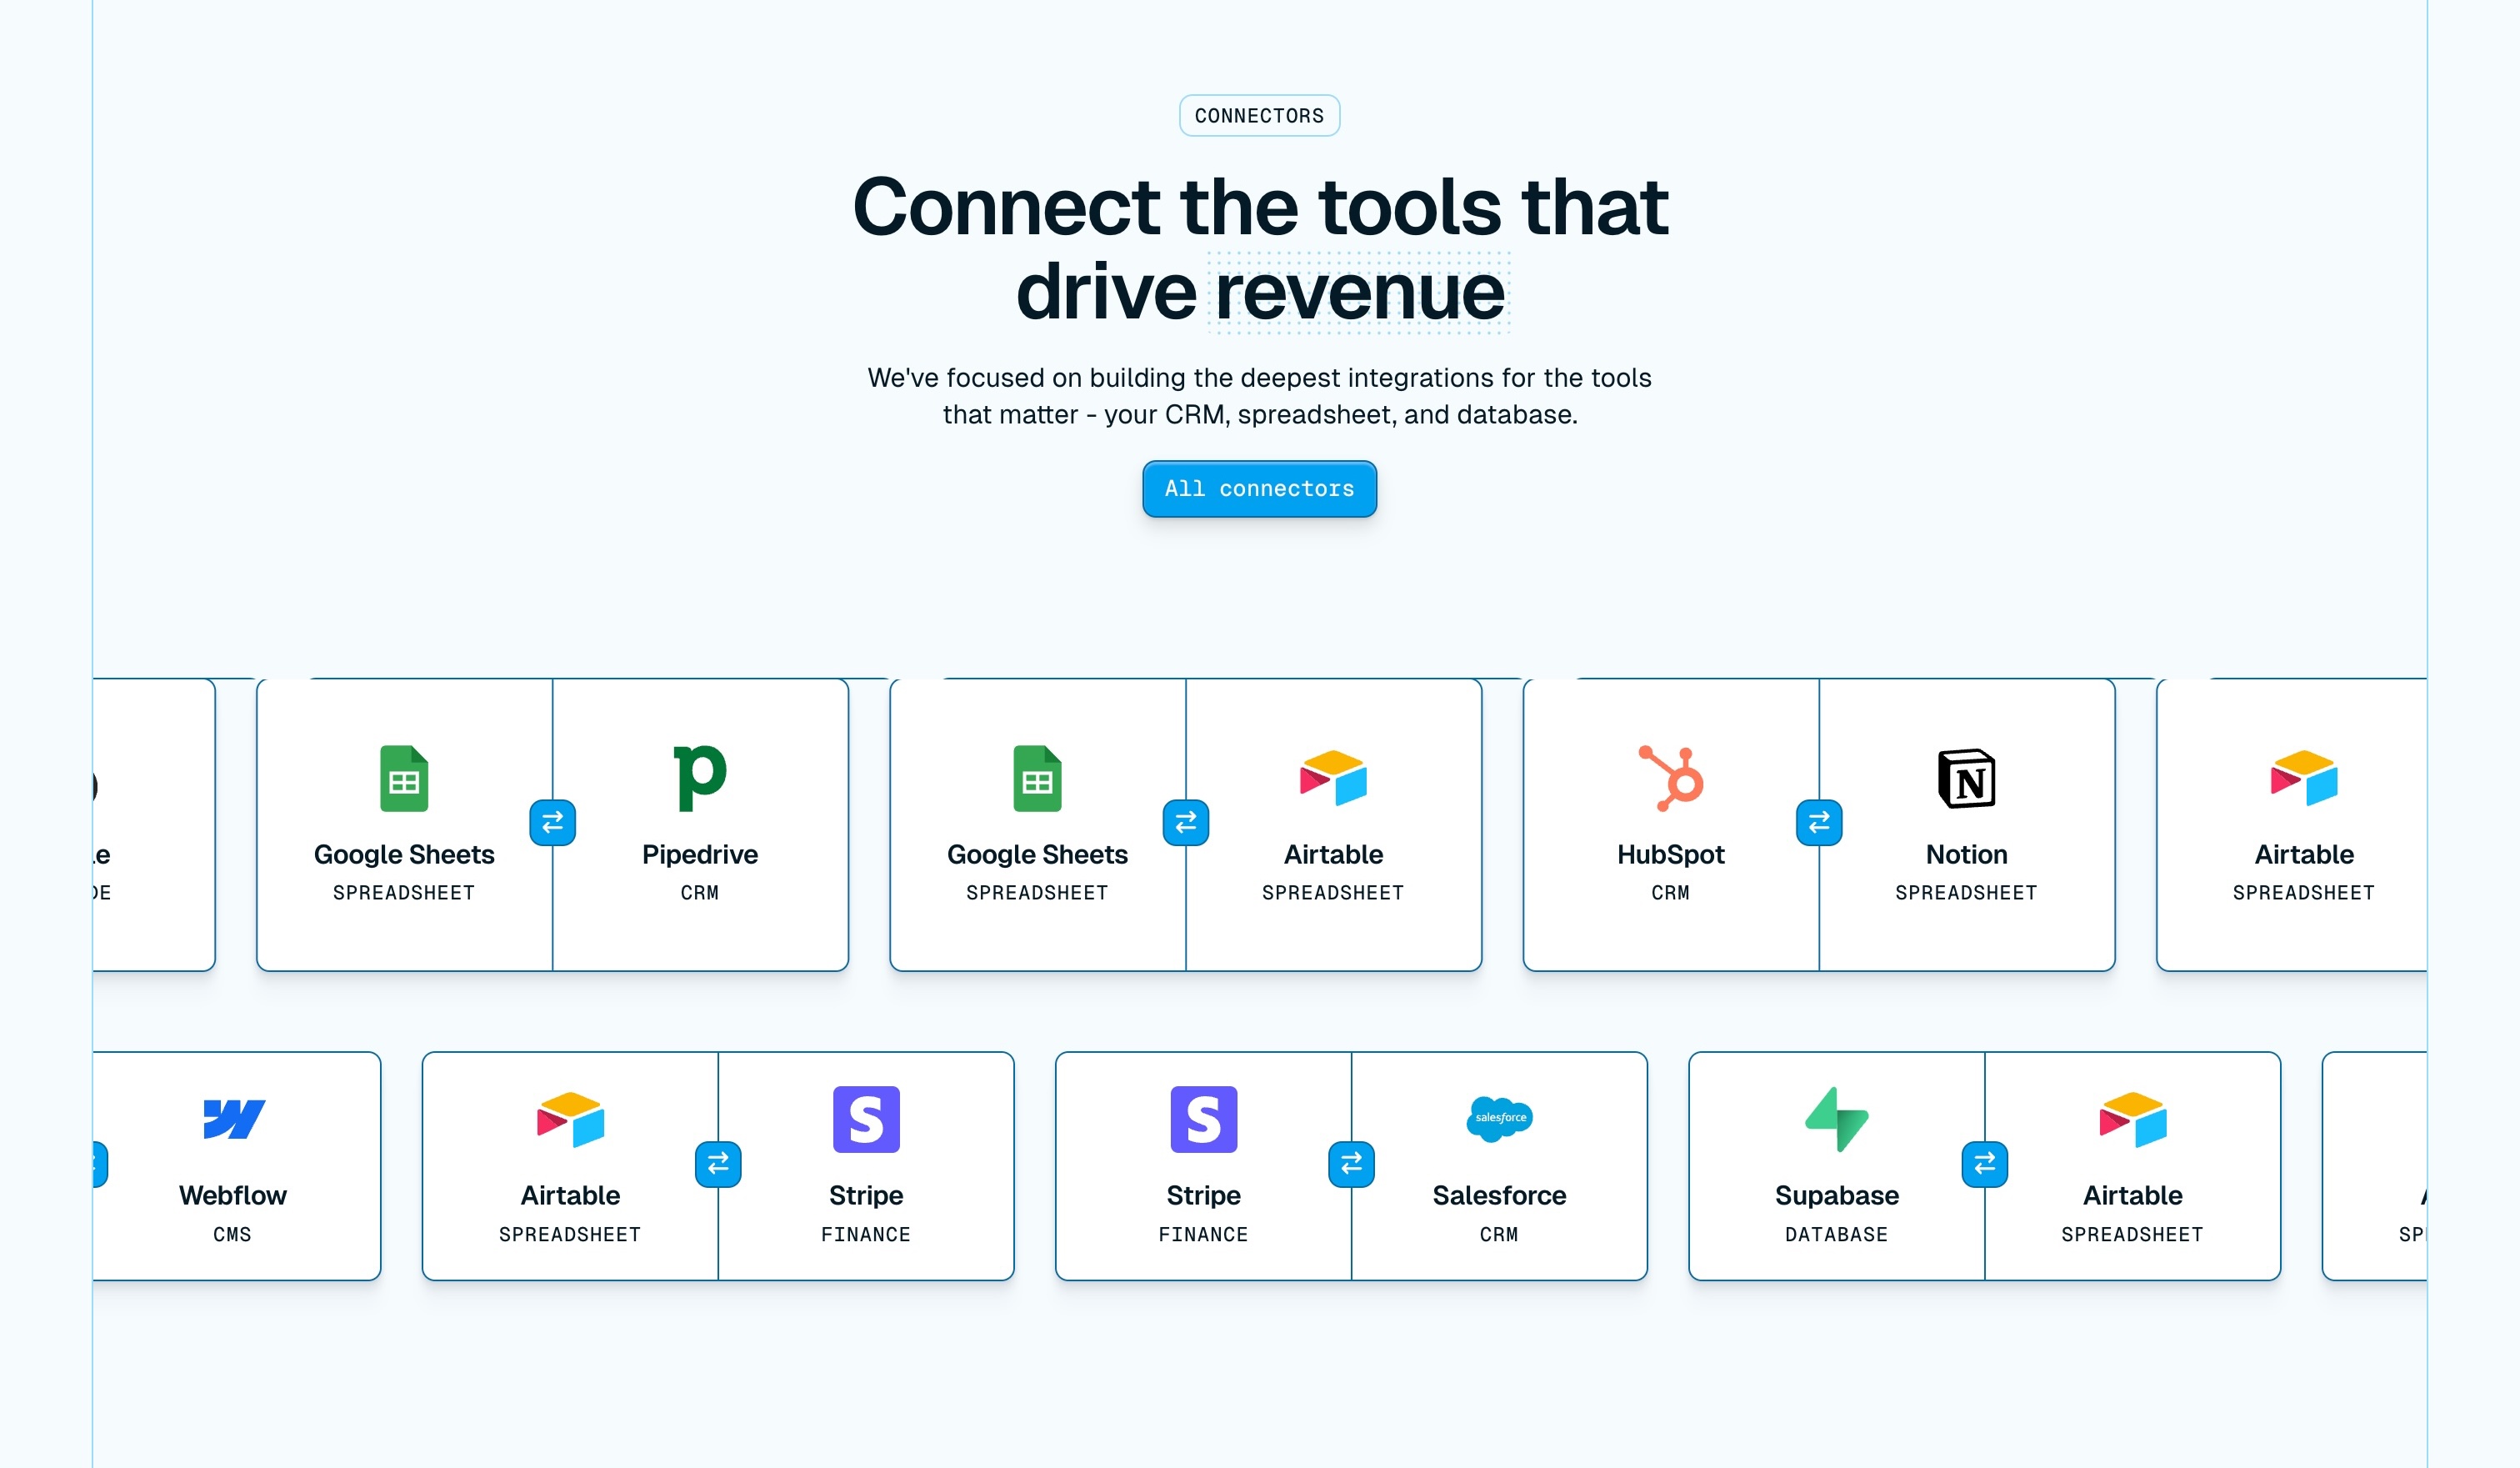This screenshot has width=2520, height=1468.
Task: Click Airtable logo beside Stripe
Action: point(570,1119)
